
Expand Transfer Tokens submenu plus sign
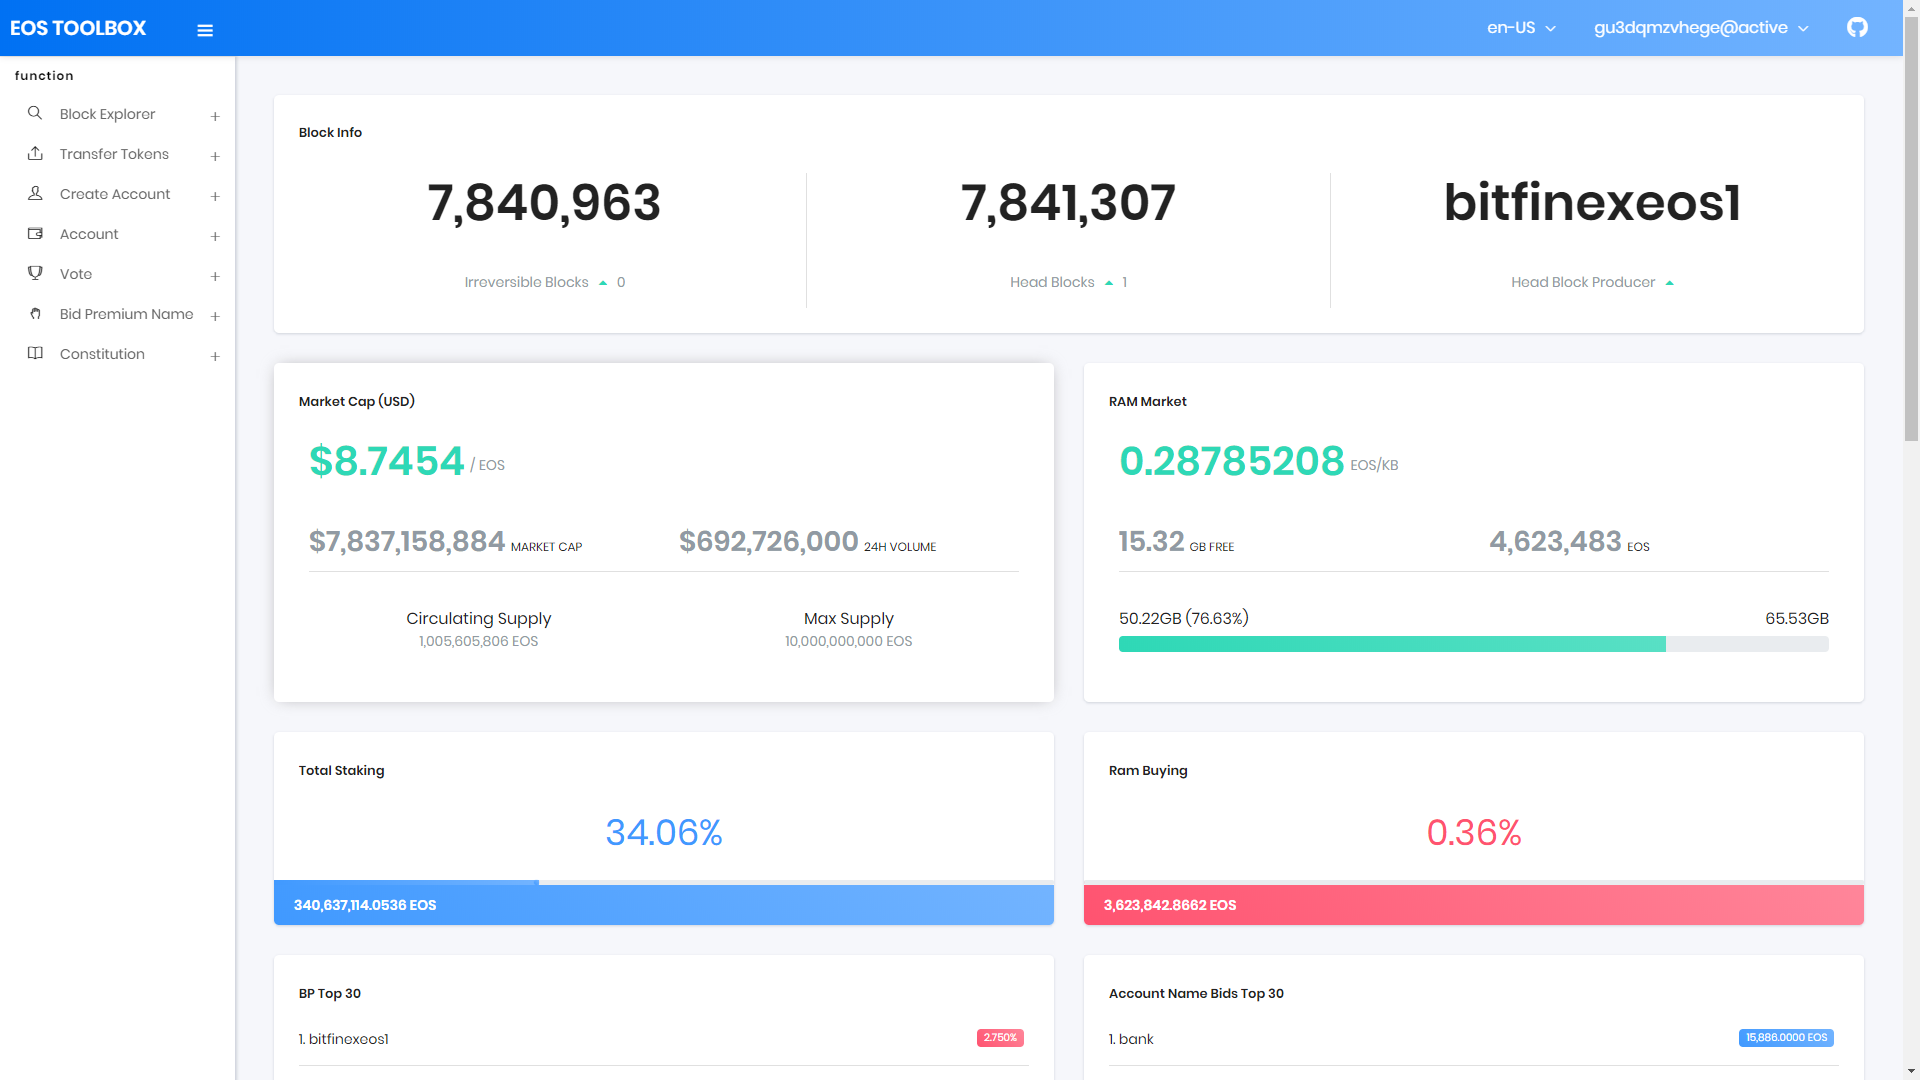pyautogui.click(x=215, y=156)
